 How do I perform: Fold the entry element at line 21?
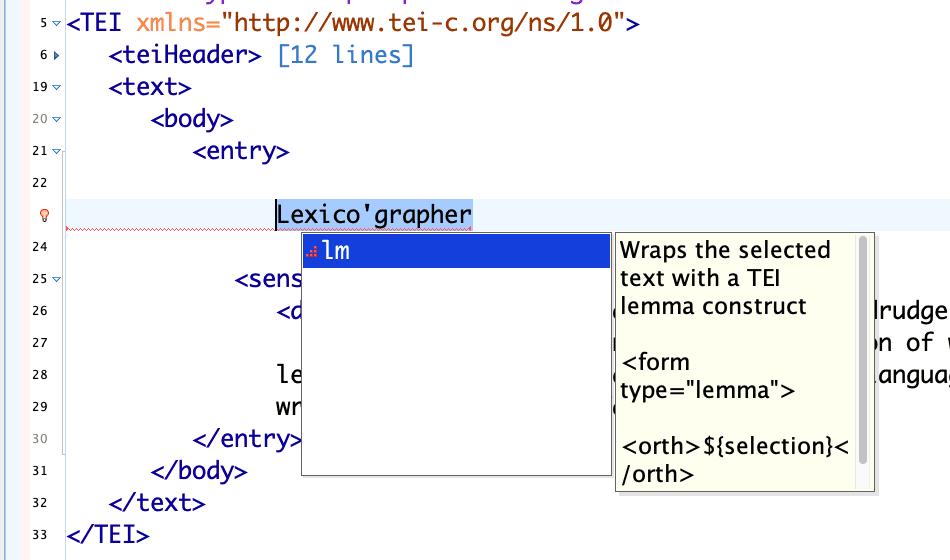(x=56, y=152)
